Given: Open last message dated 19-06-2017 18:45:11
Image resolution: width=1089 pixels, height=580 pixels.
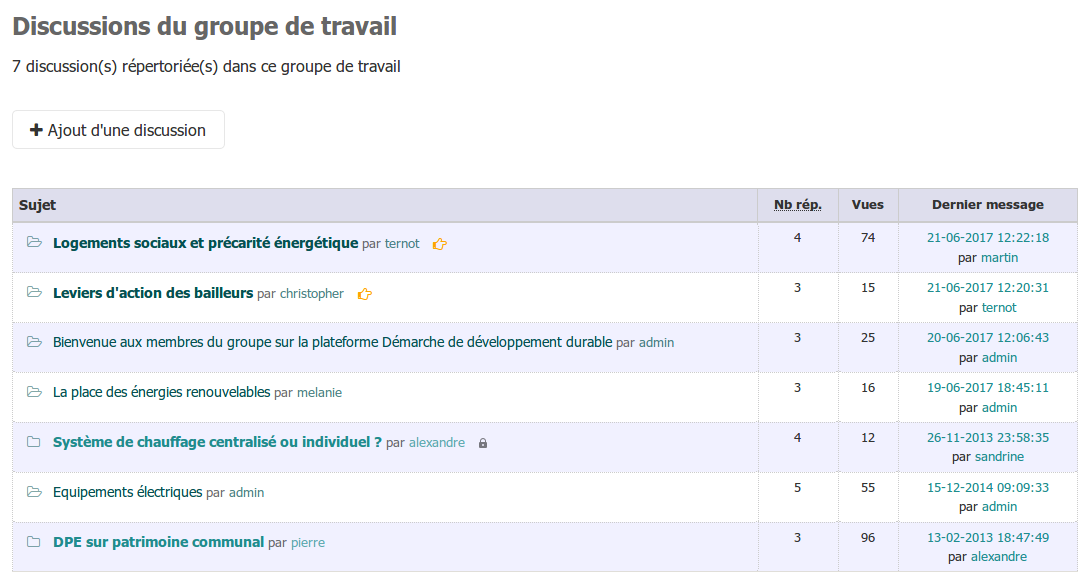Looking at the screenshot, I should [988, 388].
